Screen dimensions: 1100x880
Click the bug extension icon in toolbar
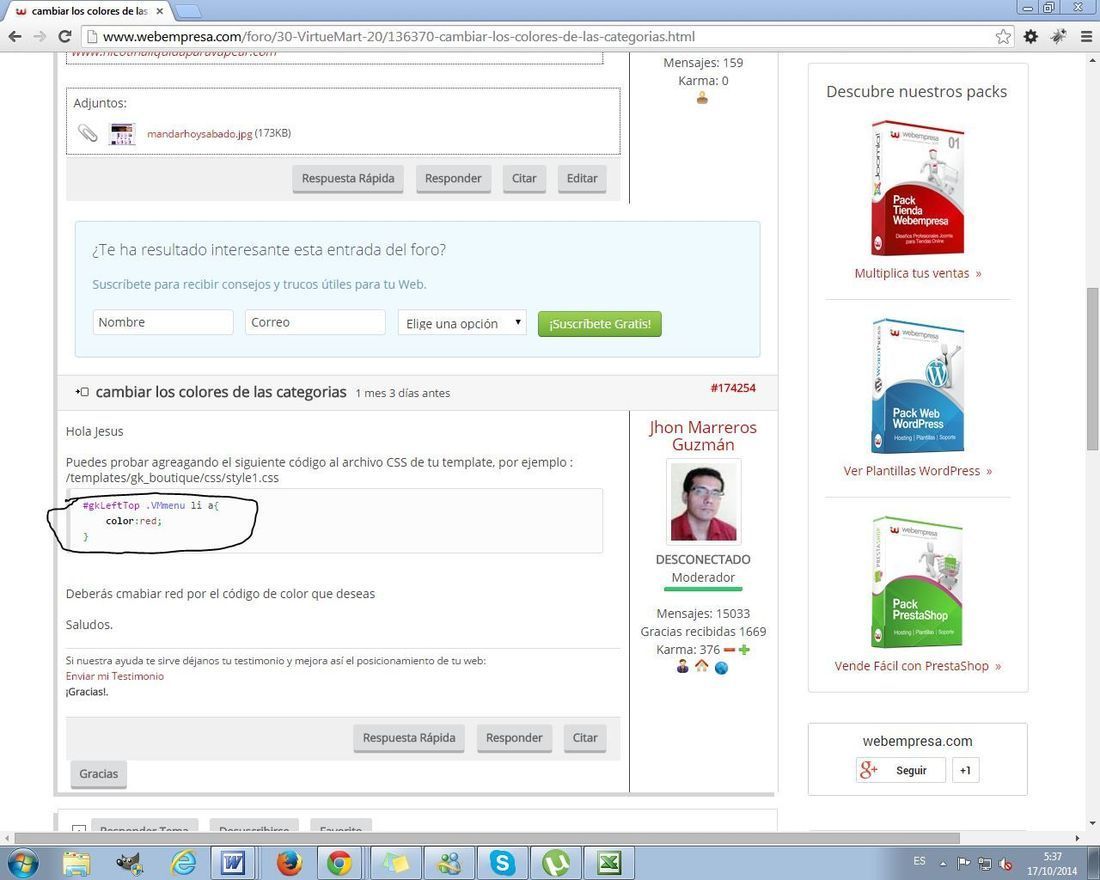click(x=1058, y=36)
